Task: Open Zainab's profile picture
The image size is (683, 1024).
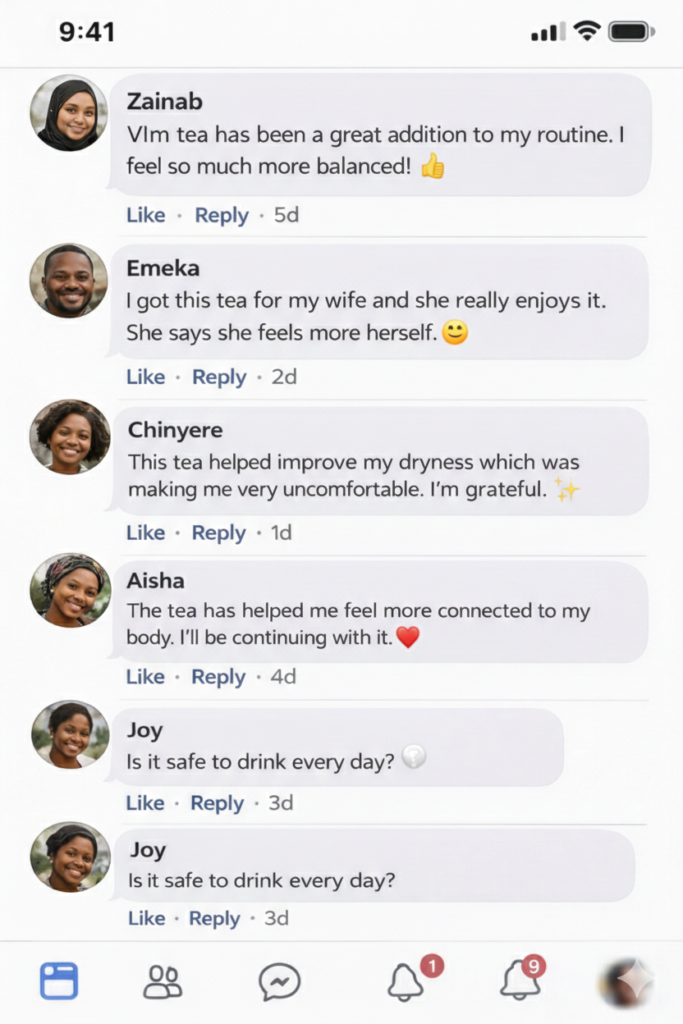Action: 69,114
